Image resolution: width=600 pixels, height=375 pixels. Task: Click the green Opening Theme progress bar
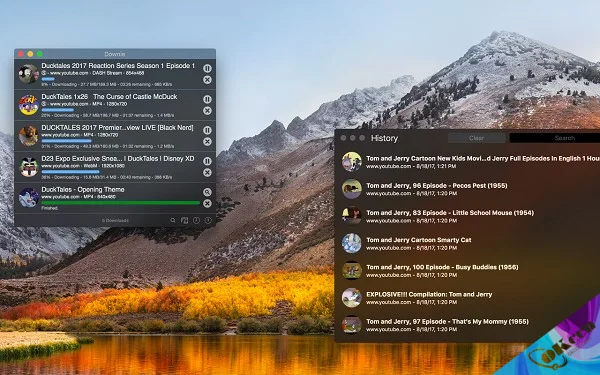pos(121,203)
